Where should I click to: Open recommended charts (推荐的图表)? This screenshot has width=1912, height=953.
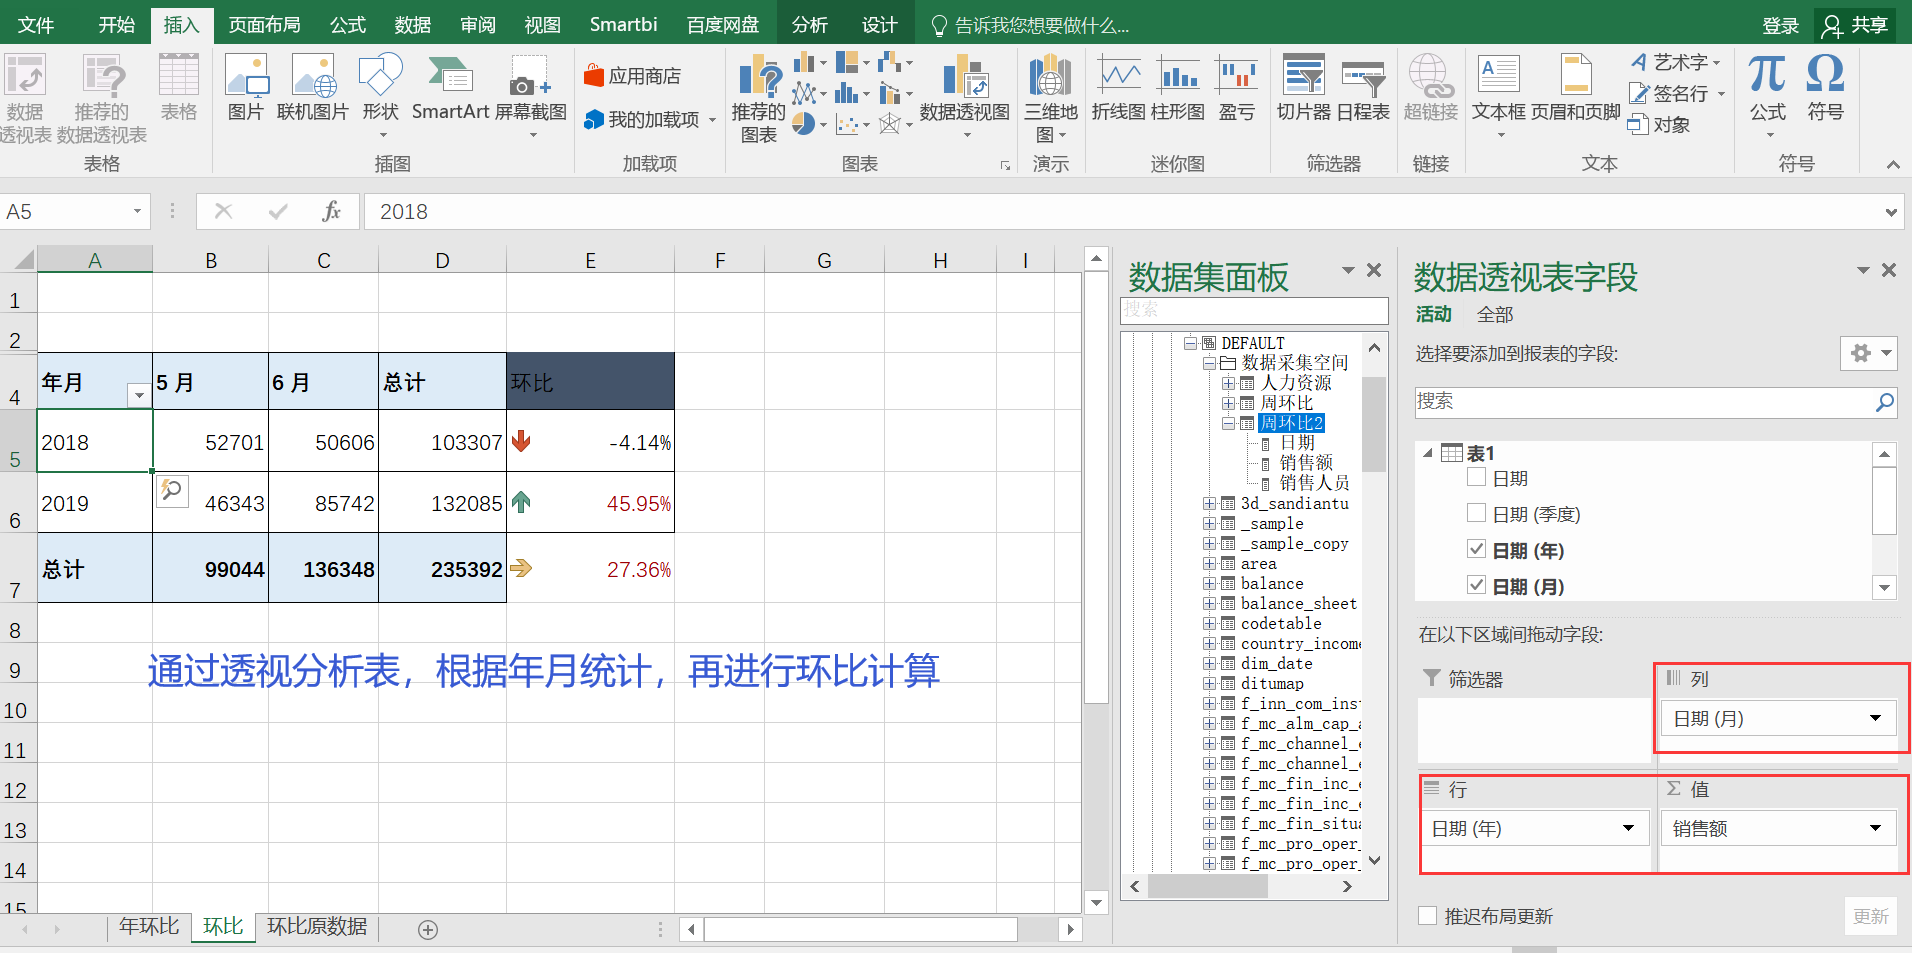(758, 98)
